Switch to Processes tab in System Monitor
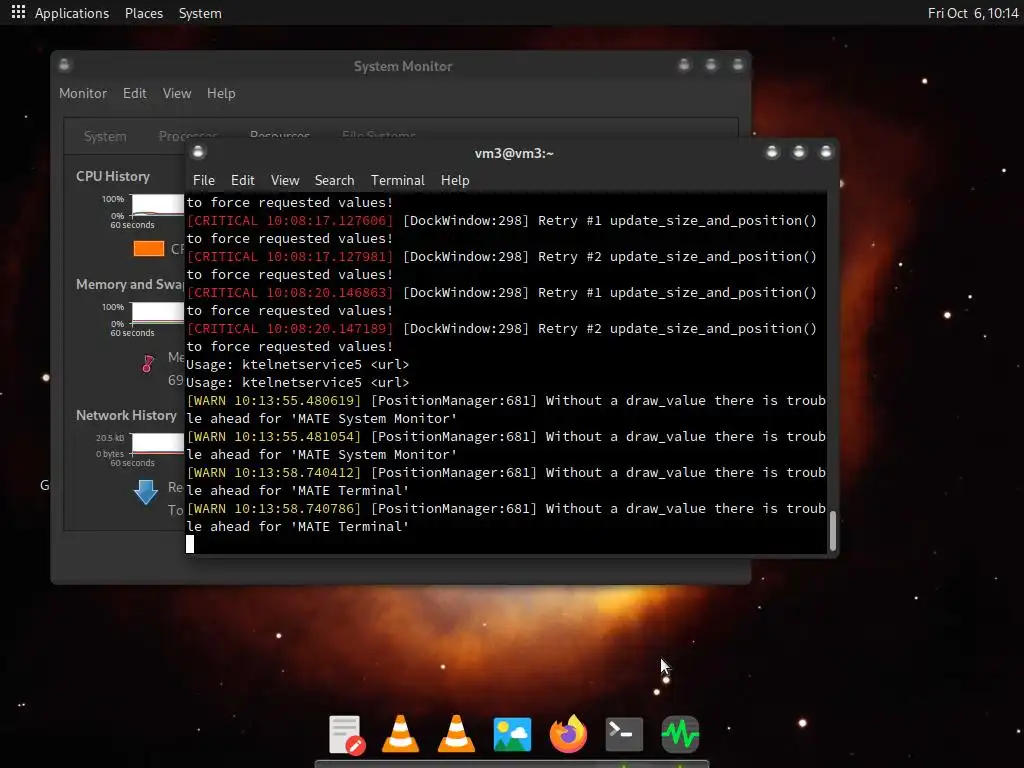This screenshot has width=1024, height=768. [188, 136]
